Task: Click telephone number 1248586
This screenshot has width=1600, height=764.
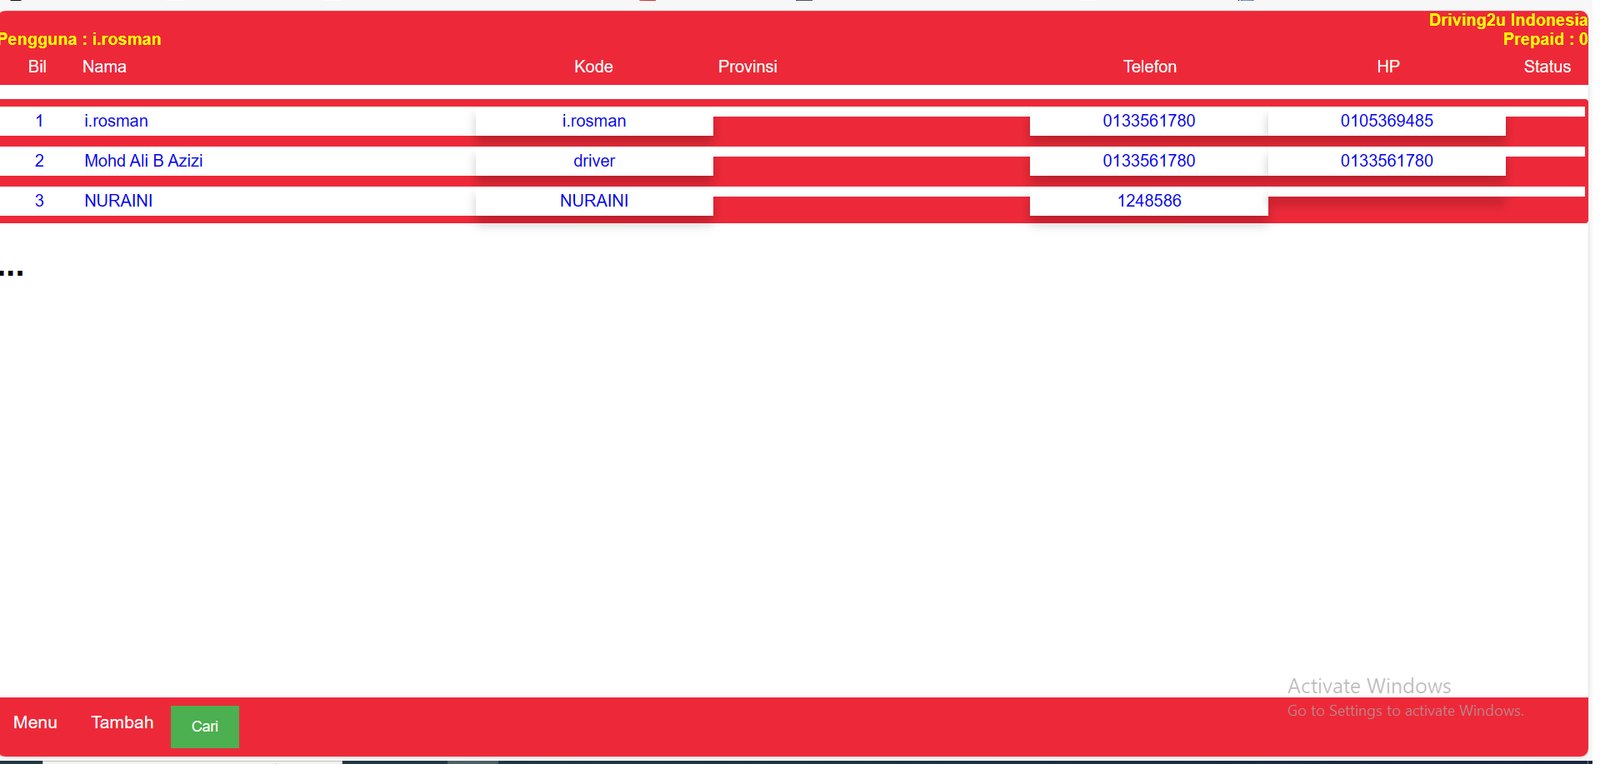Action: (x=1149, y=201)
